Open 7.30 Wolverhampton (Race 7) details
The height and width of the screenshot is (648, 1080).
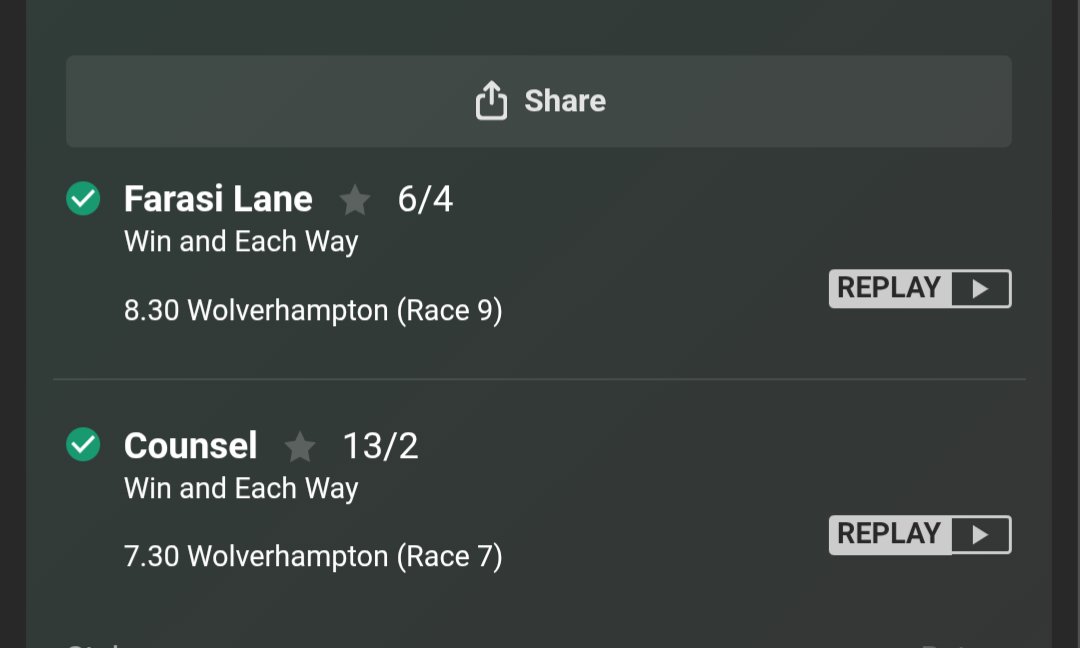click(x=313, y=556)
